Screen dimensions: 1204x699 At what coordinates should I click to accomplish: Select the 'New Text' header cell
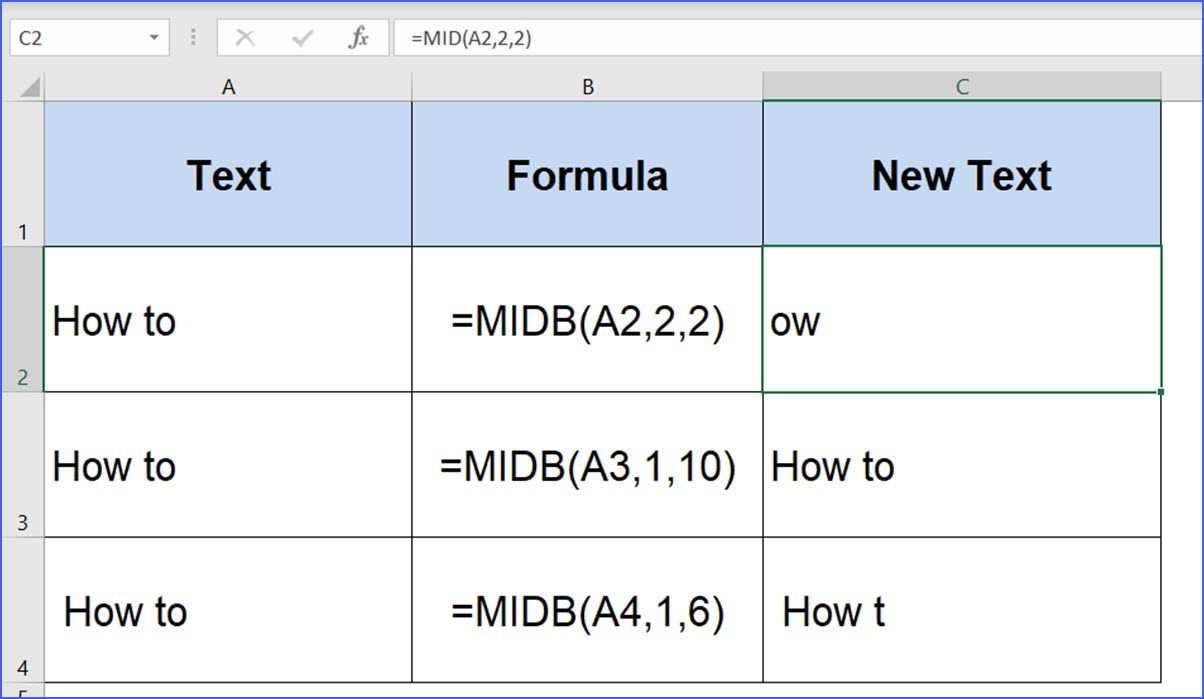(x=961, y=175)
